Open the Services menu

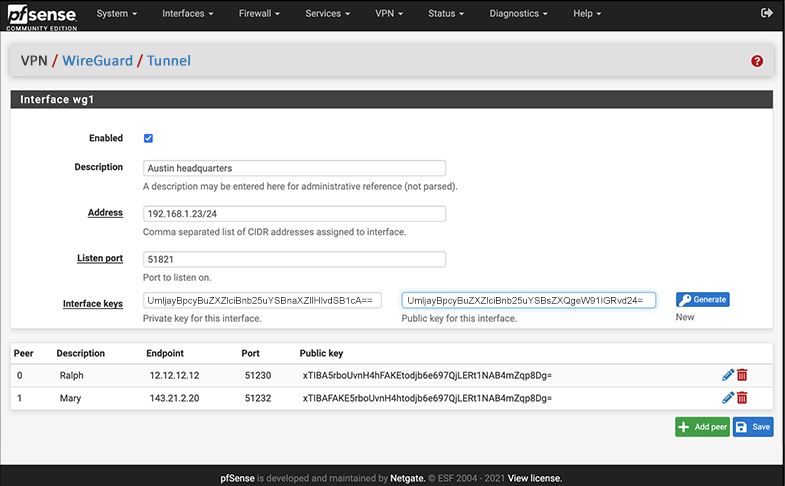(327, 14)
